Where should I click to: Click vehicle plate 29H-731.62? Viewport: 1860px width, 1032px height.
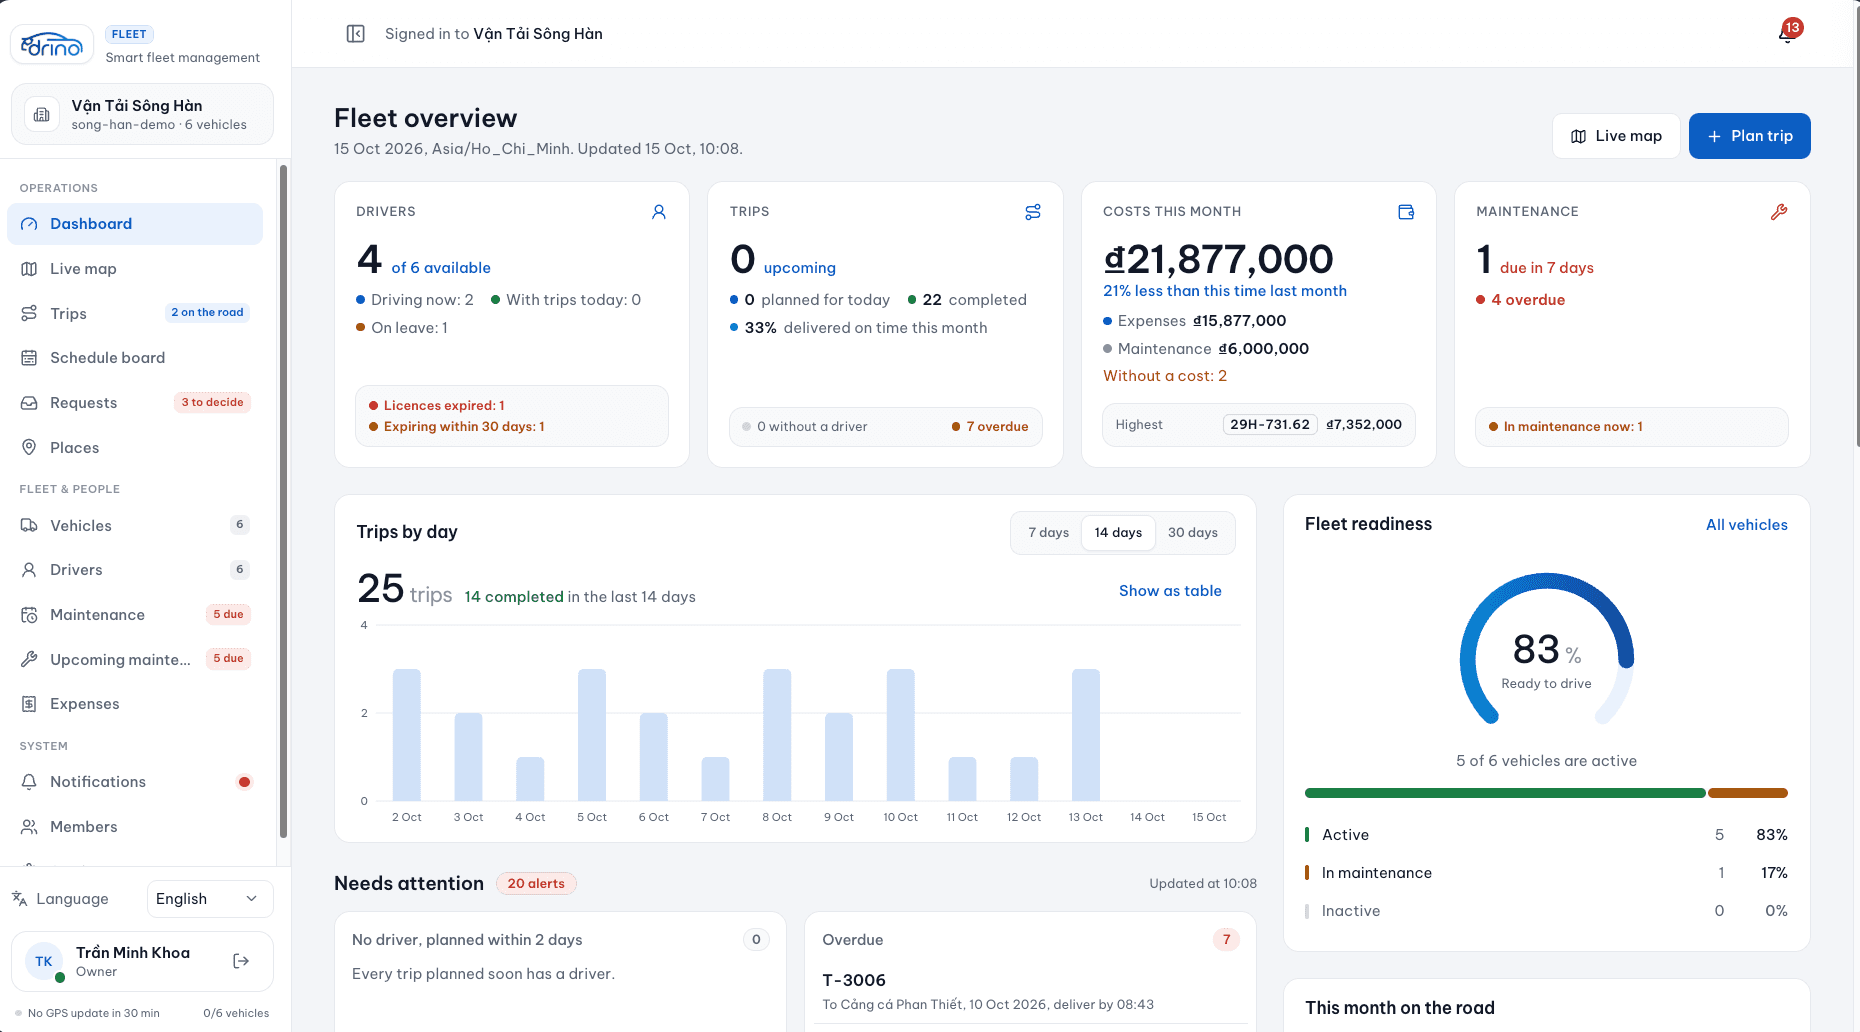tap(1270, 425)
